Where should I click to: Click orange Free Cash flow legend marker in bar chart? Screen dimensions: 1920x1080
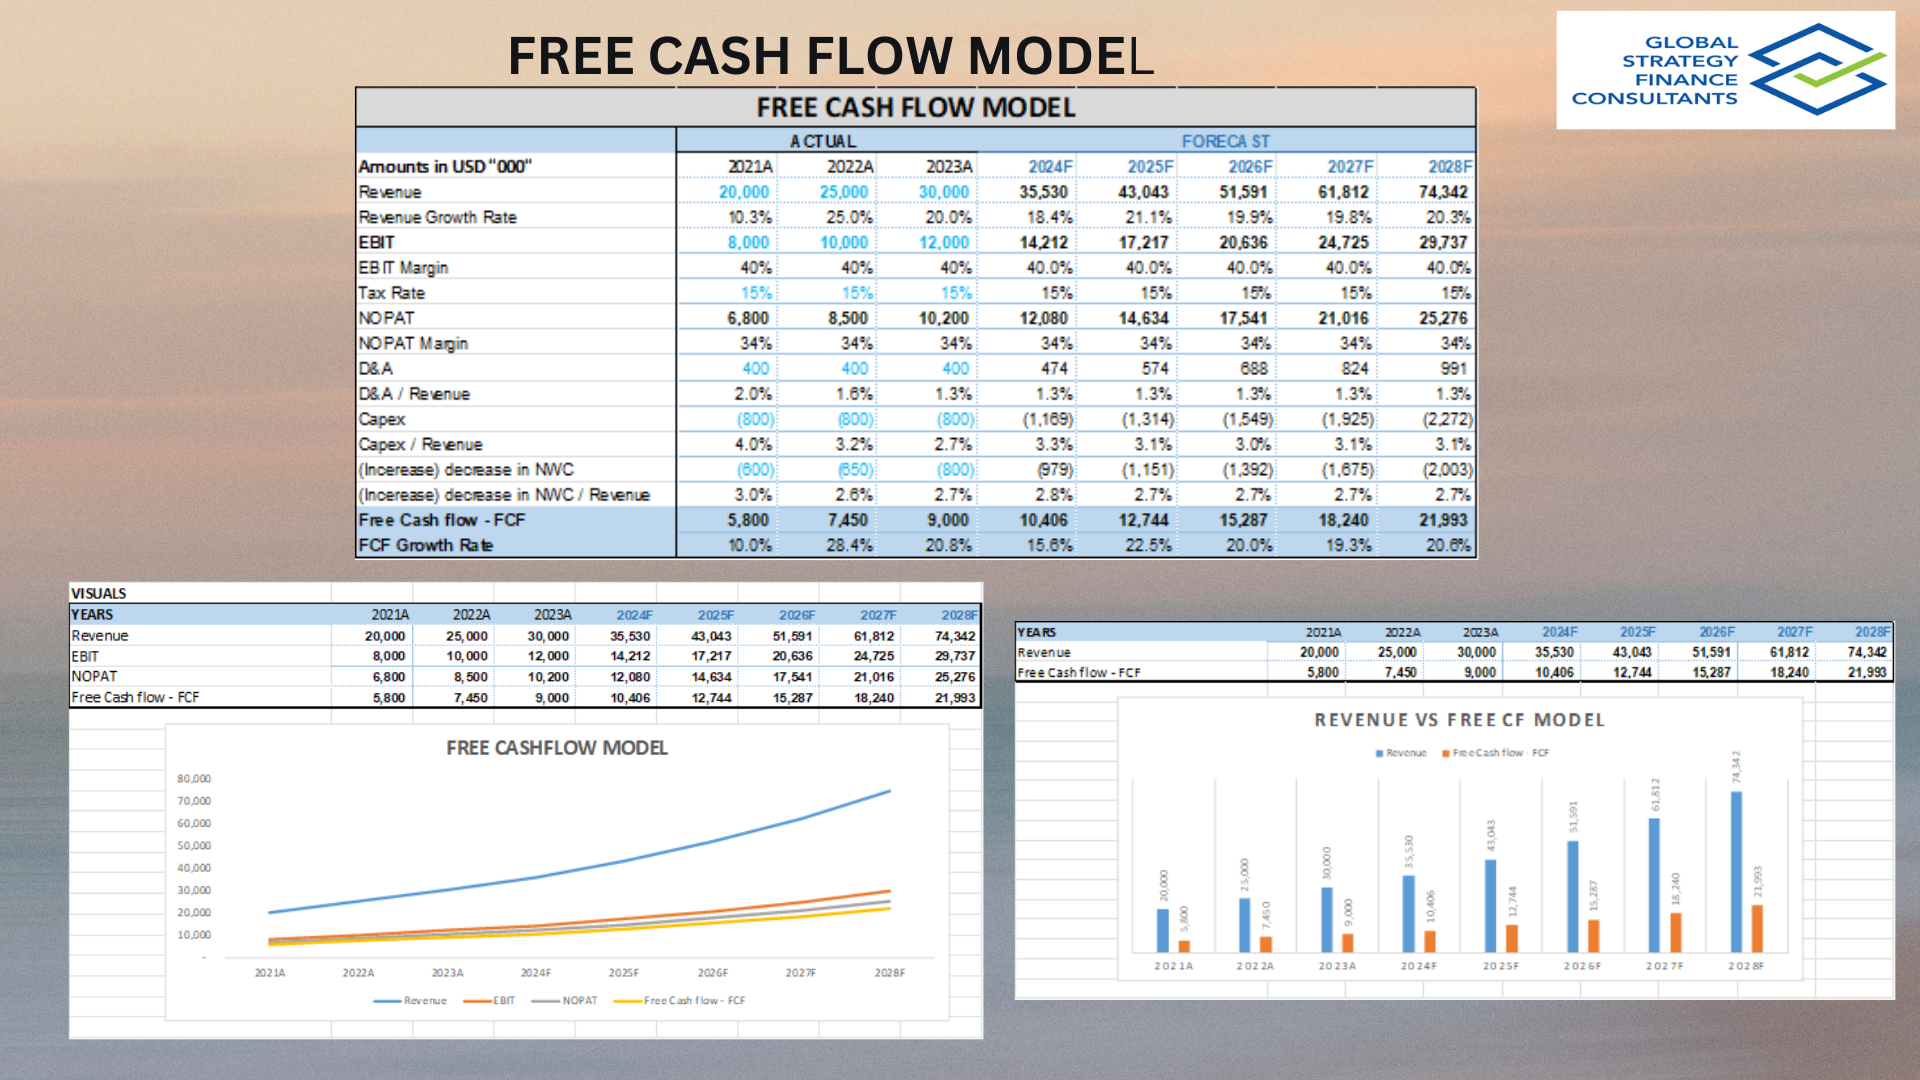(1446, 753)
